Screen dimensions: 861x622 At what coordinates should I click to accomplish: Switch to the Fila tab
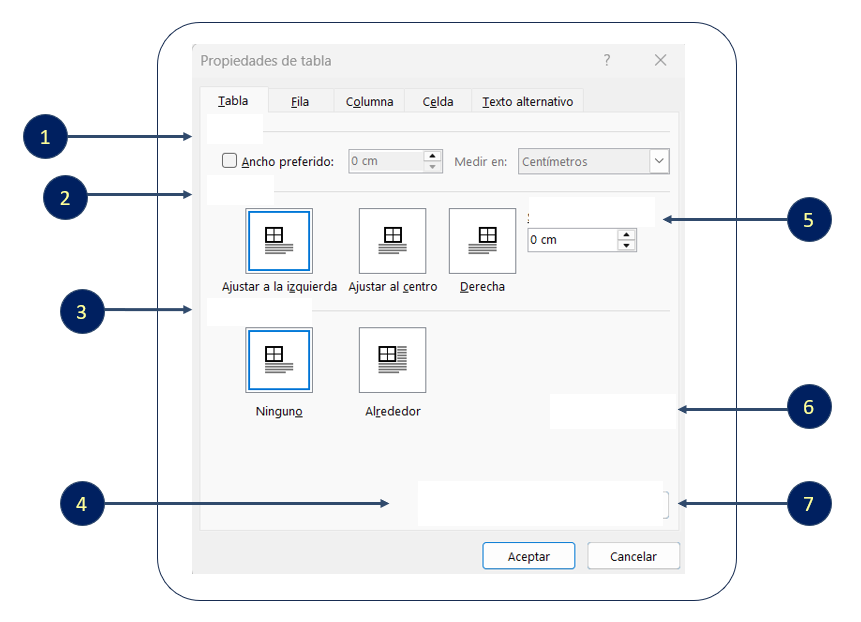click(299, 102)
